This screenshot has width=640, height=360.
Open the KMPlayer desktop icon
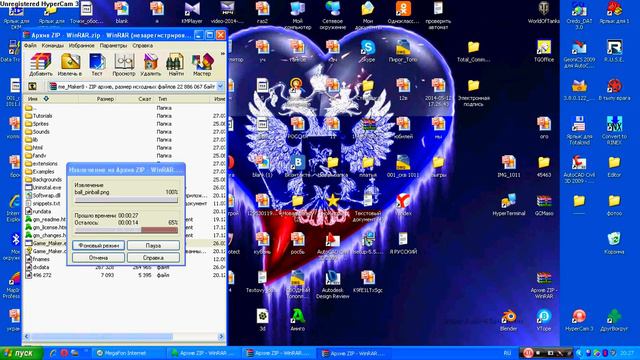[192, 12]
